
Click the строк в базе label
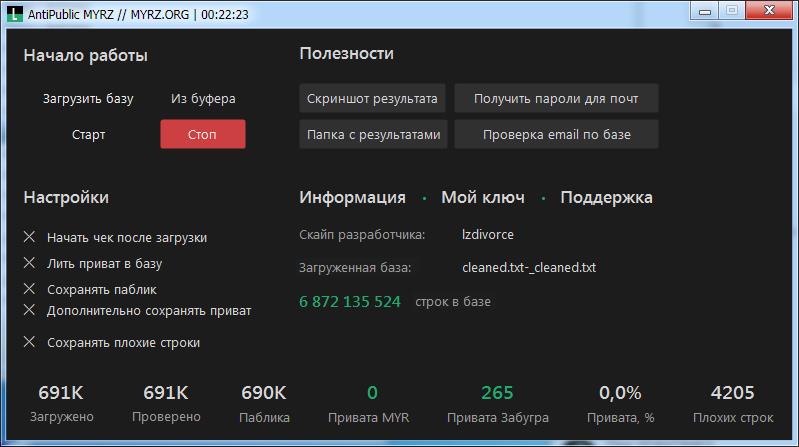coord(453,302)
